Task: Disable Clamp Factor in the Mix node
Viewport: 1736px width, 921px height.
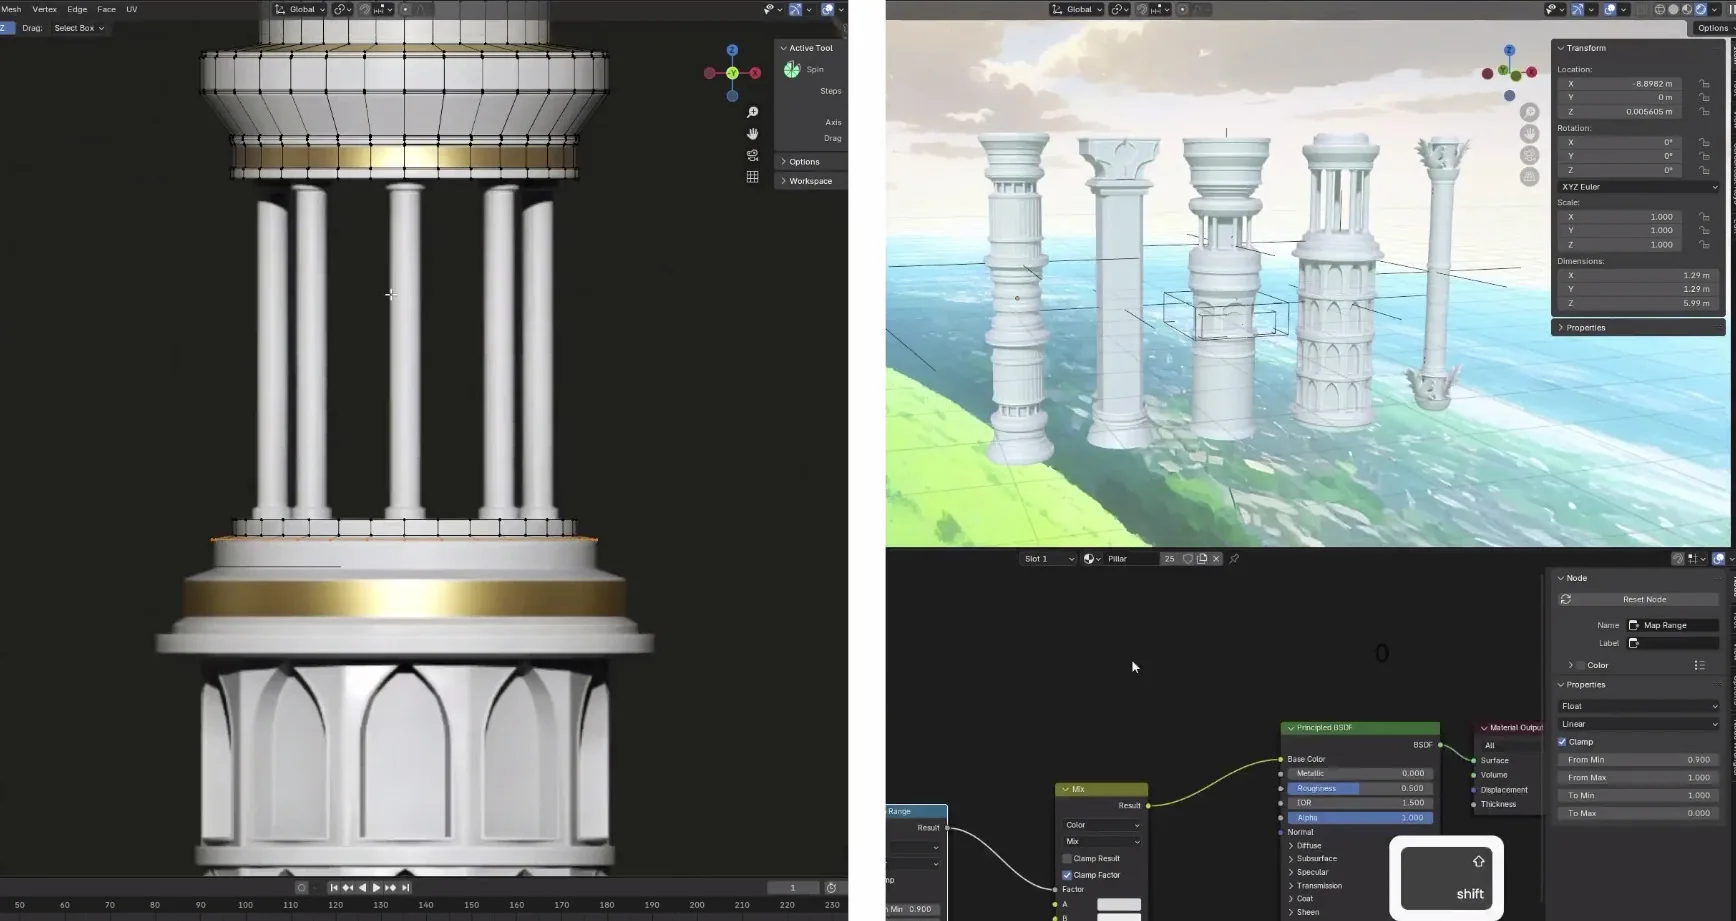Action: [x=1067, y=875]
